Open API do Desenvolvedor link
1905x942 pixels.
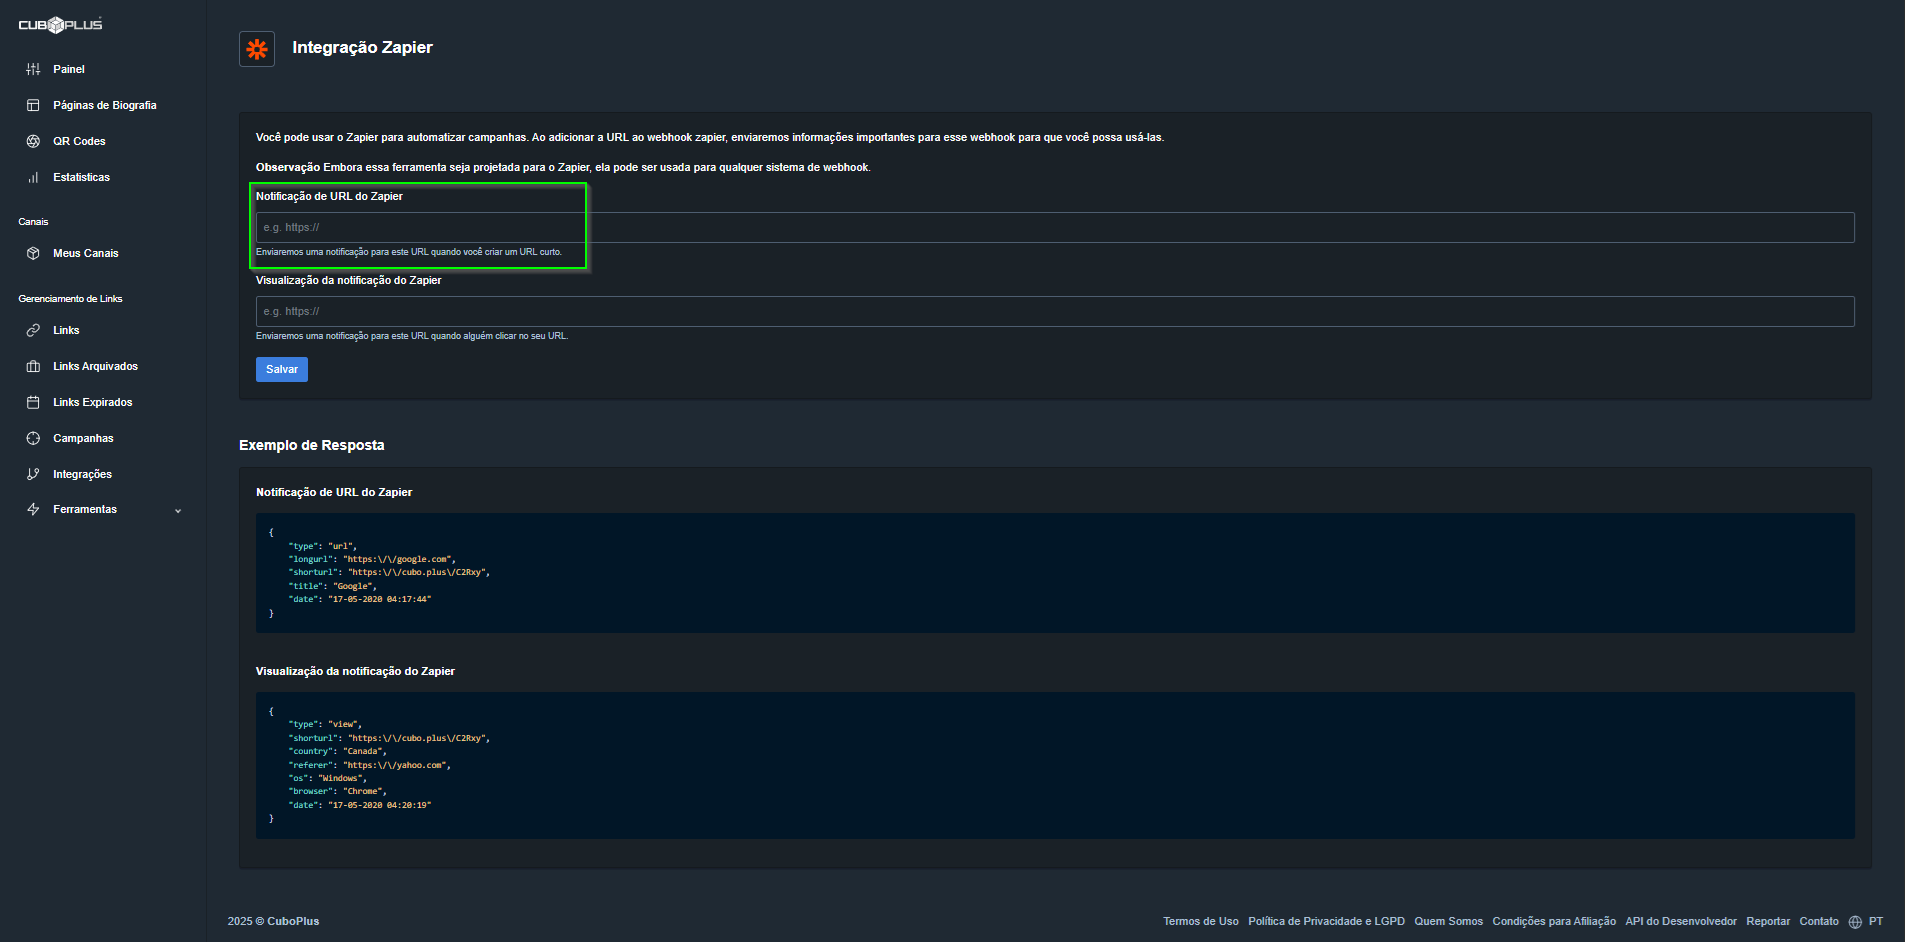(1681, 922)
